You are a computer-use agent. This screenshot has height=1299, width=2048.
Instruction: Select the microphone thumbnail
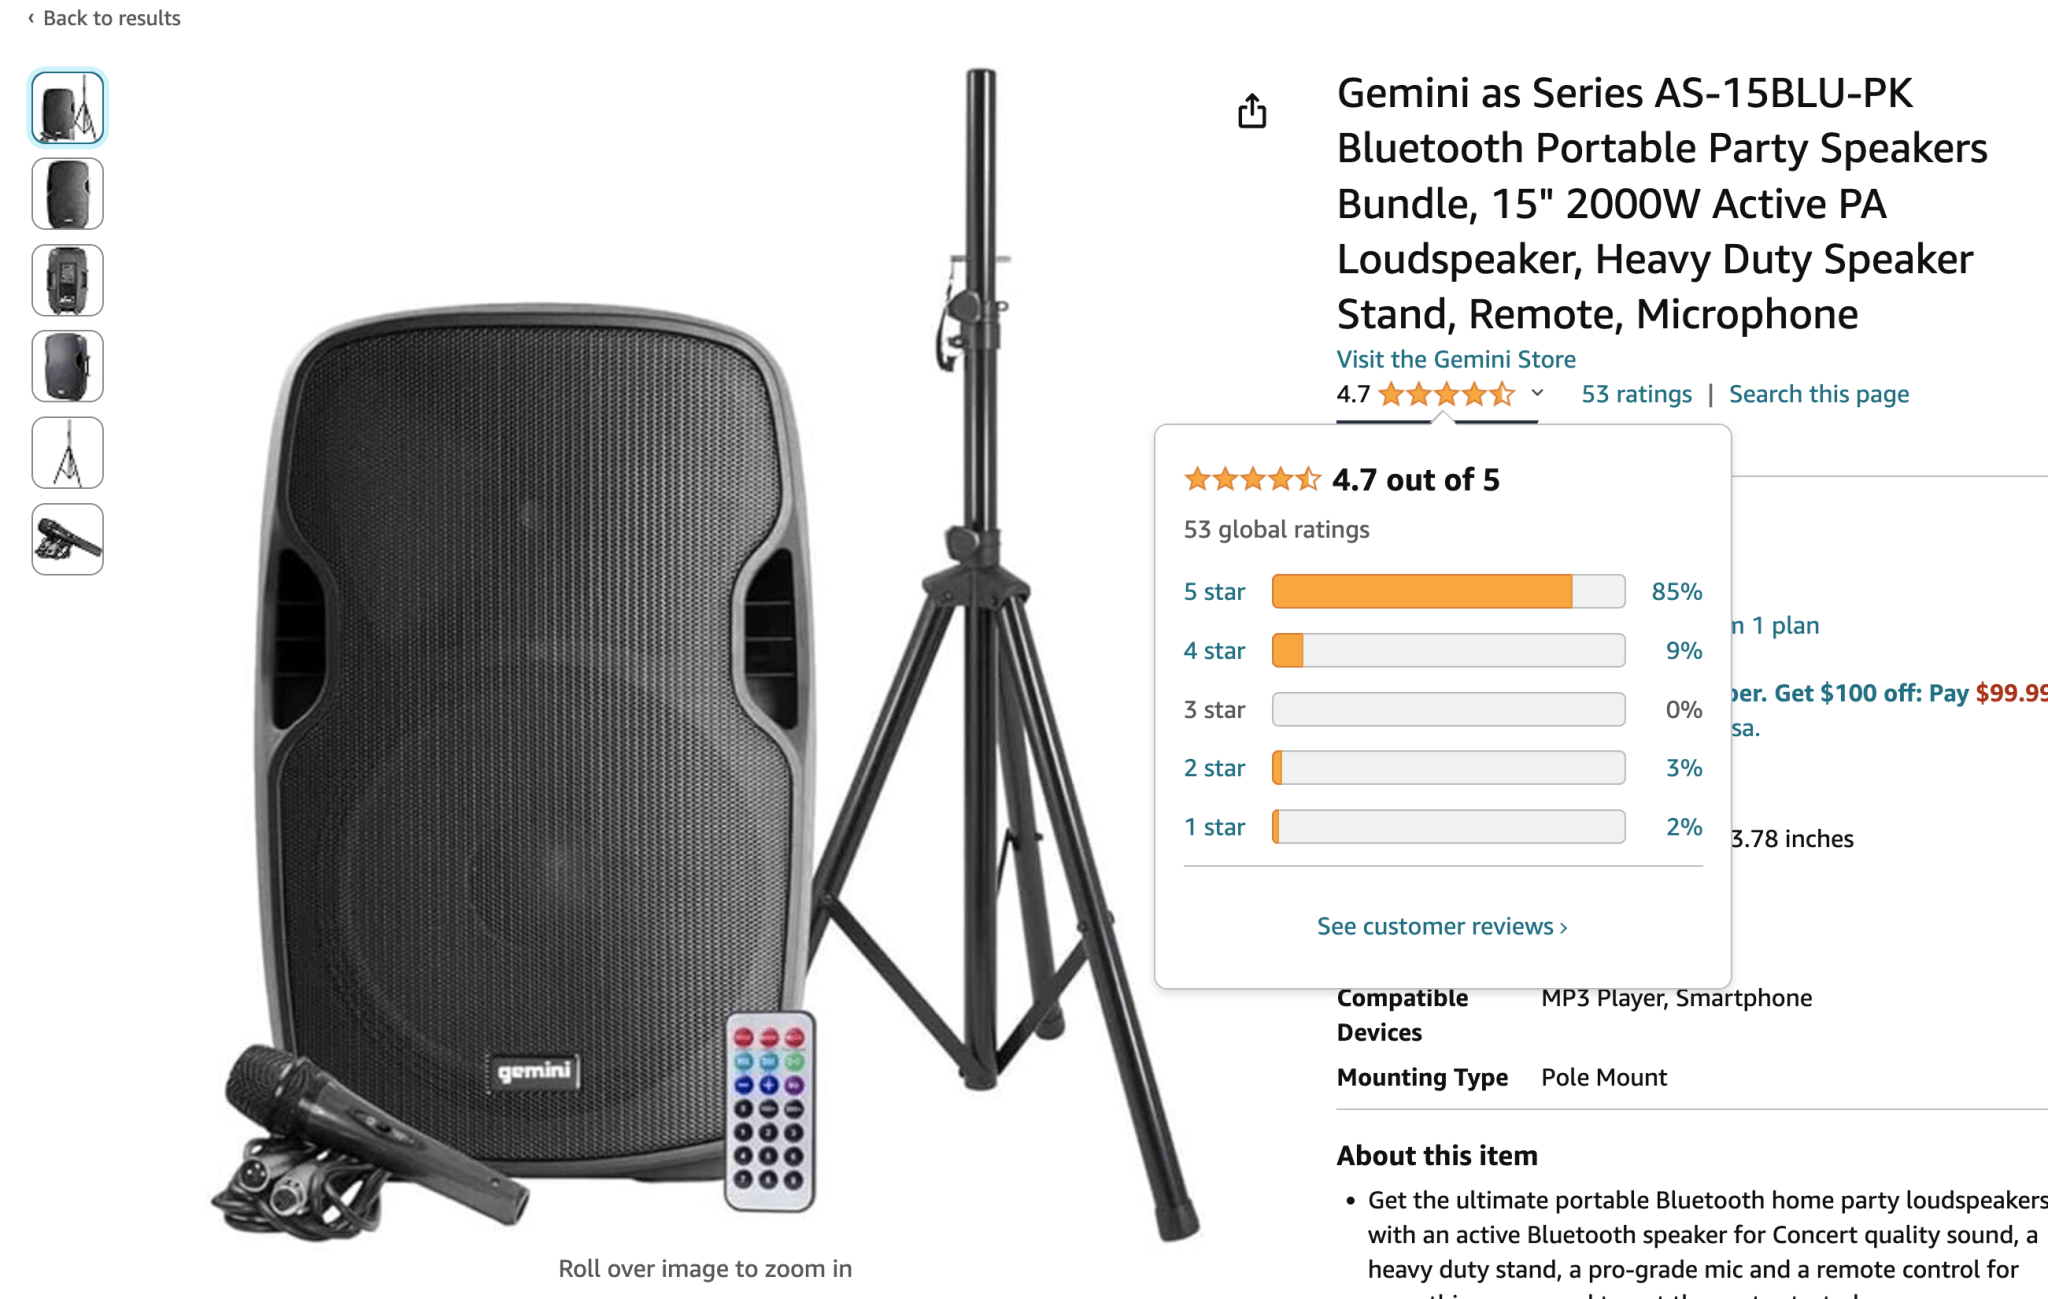[68, 539]
